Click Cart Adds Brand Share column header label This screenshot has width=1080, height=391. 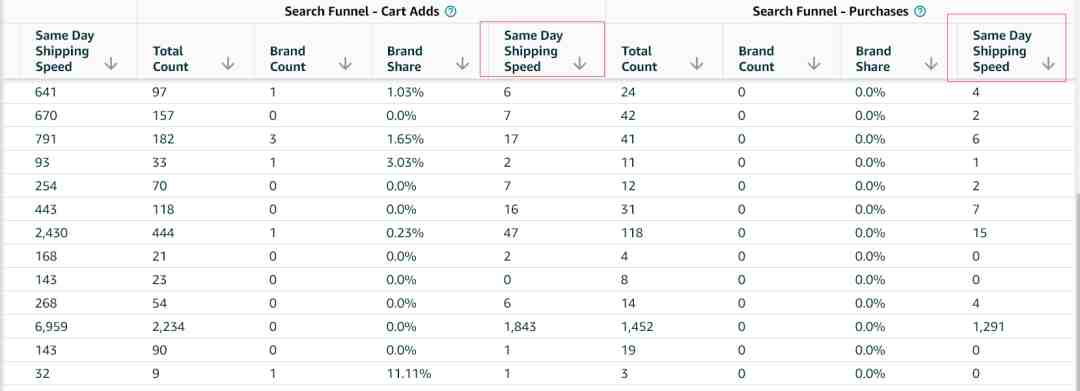point(404,59)
